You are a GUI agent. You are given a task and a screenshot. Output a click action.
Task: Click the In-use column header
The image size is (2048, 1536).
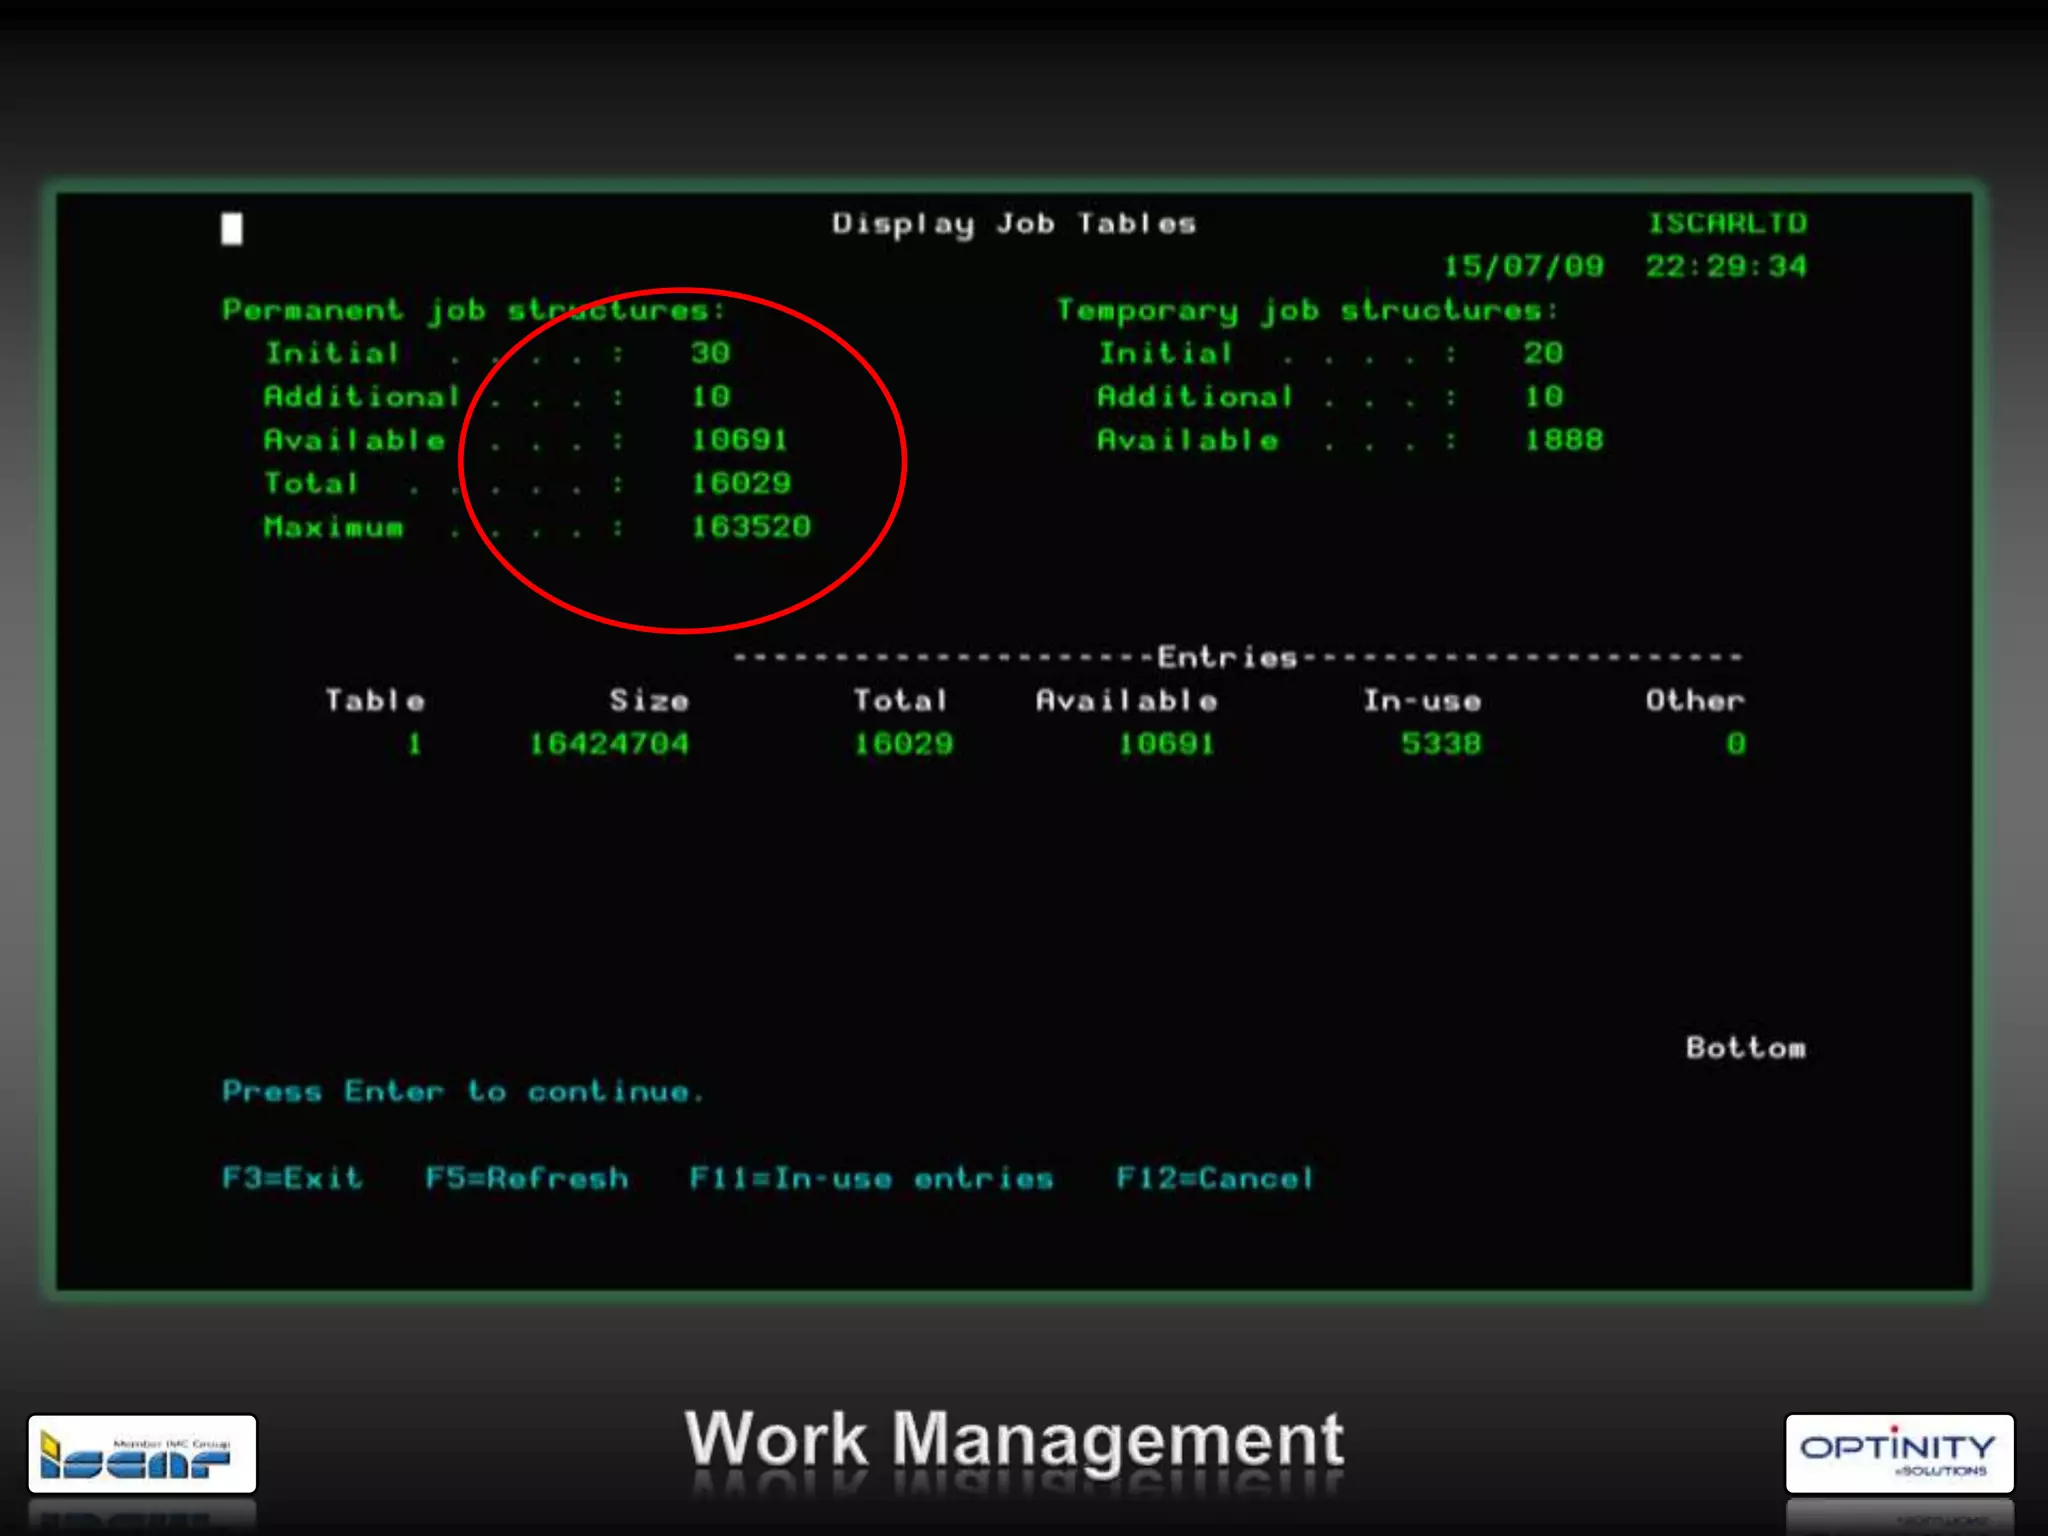tap(1421, 700)
